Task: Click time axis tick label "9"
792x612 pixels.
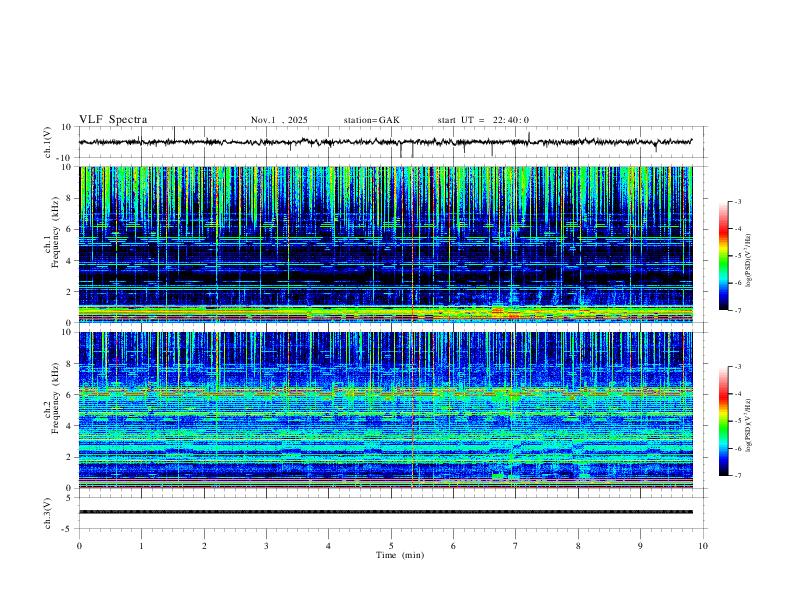Action: pos(640,546)
